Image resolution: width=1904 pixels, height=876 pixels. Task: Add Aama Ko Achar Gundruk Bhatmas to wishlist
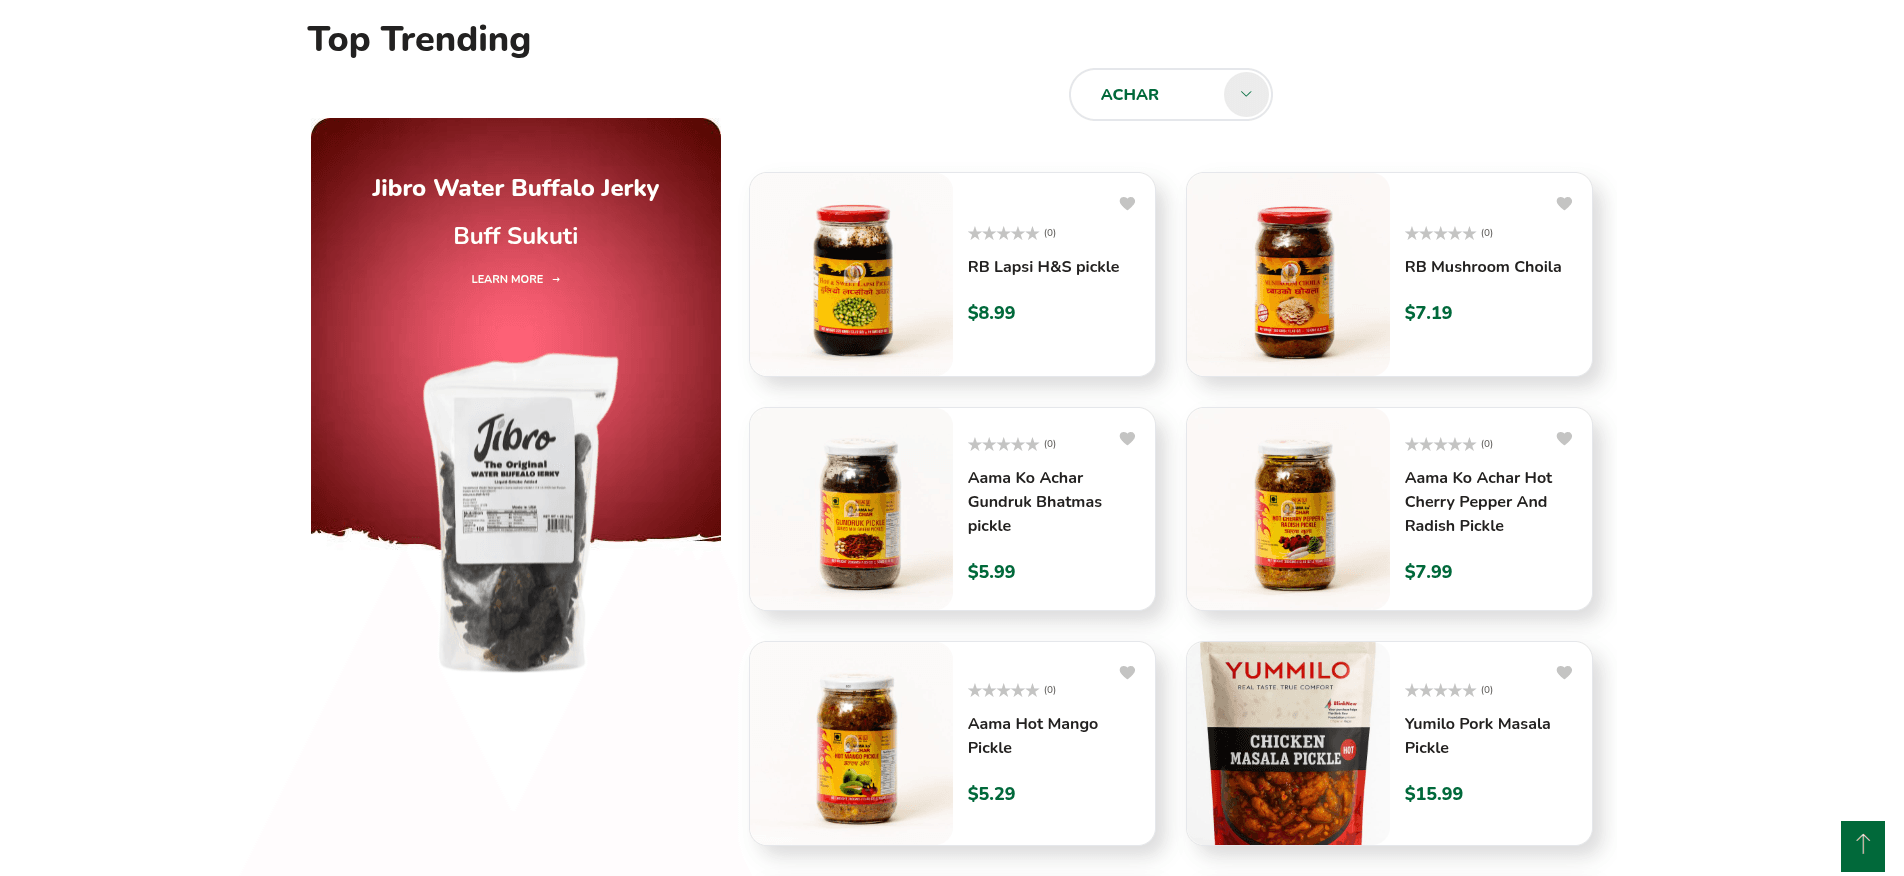point(1127,438)
